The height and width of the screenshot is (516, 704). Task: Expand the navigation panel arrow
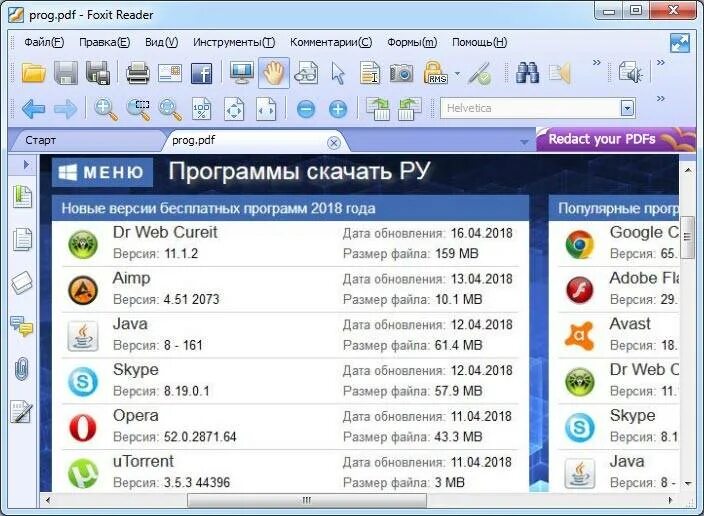click(x=26, y=165)
